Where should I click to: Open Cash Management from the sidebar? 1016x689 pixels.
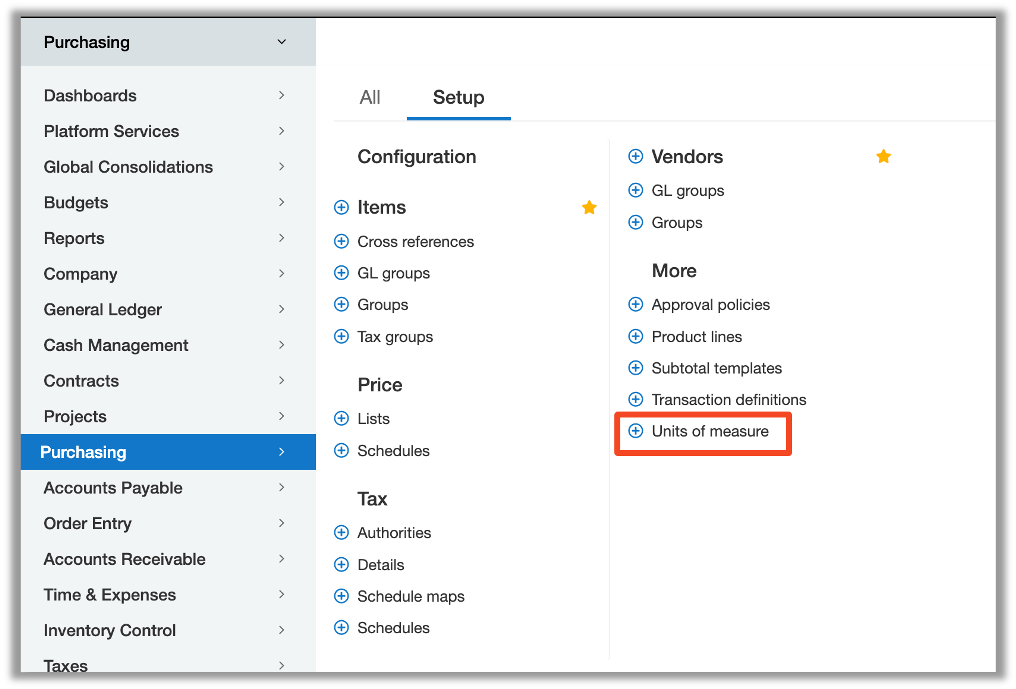(x=116, y=346)
